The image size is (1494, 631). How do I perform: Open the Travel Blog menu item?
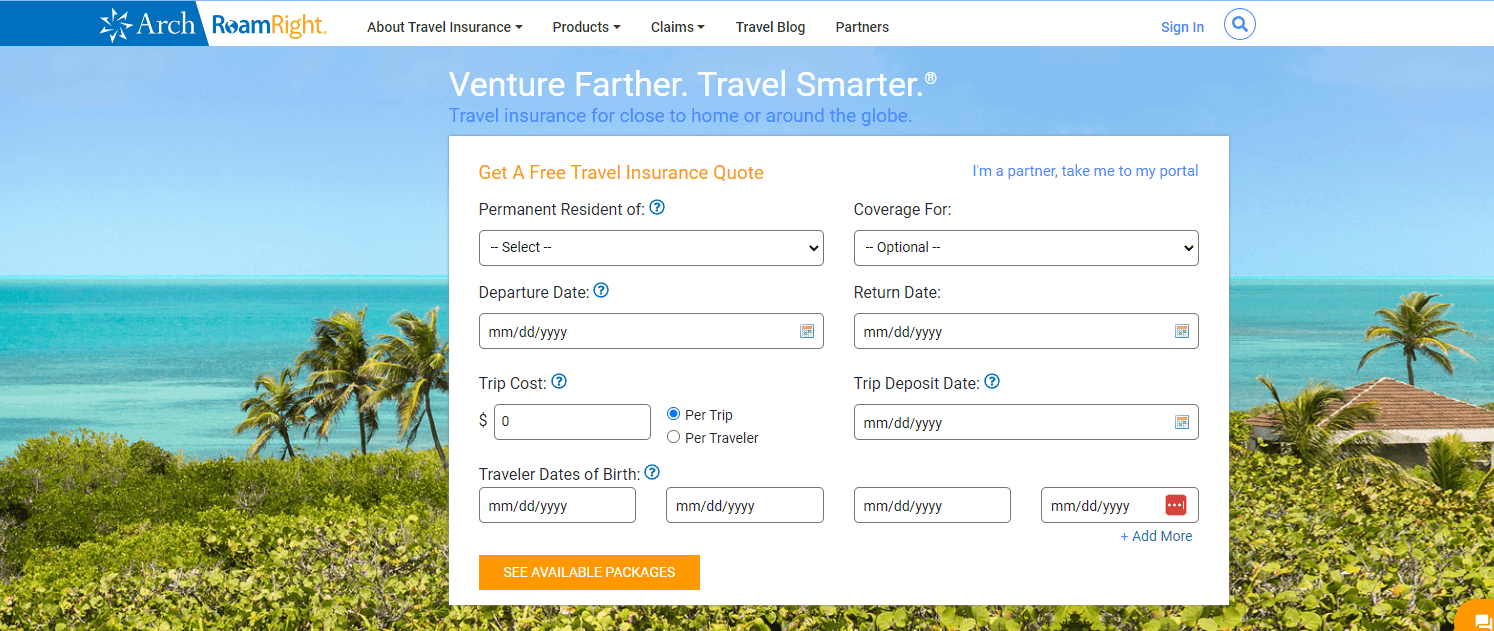[770, 27]
